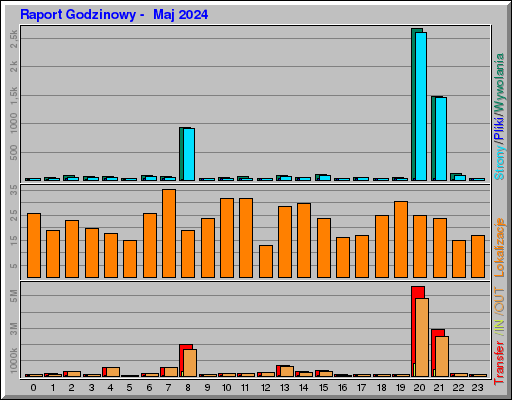Click the hour label '20' on the x-axis

coord(419,388)
